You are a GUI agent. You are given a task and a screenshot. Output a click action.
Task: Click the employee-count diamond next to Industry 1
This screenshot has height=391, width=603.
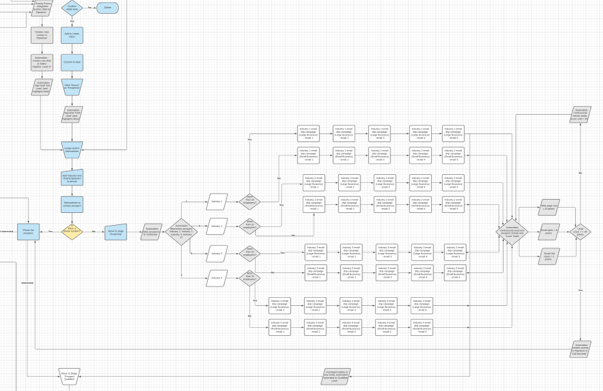click(x=250, y=202)
